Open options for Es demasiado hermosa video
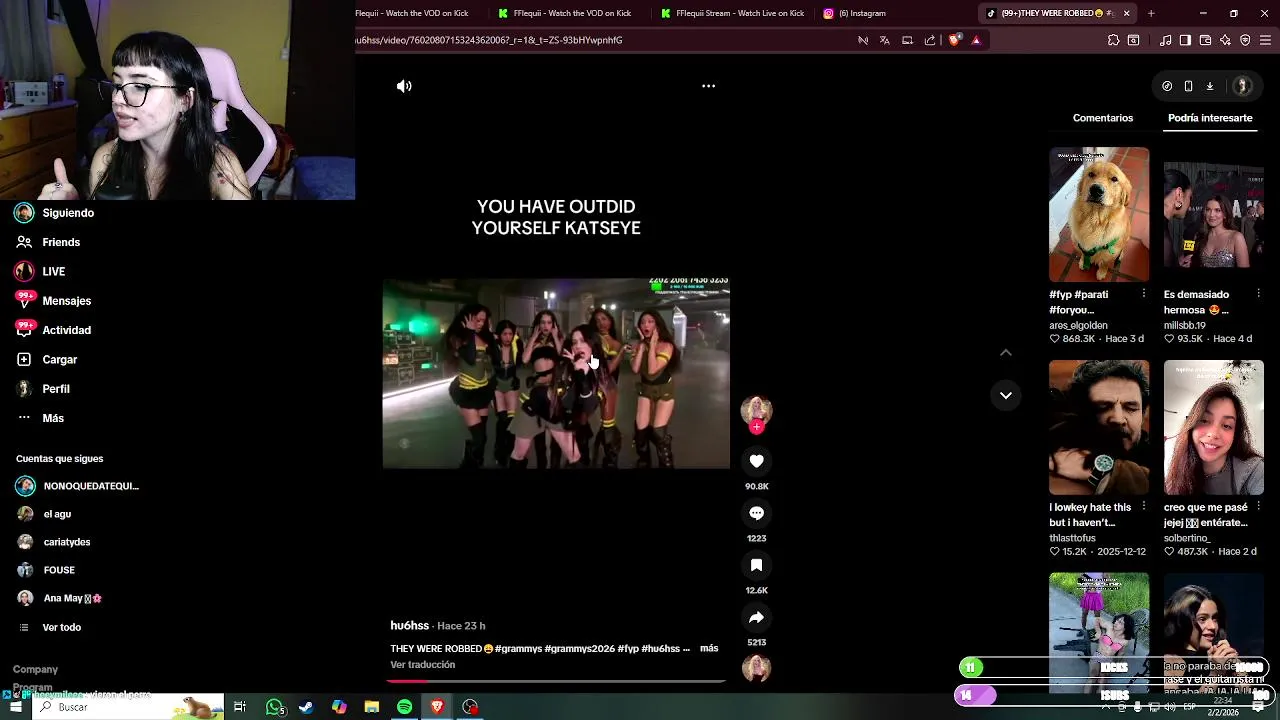The height and width of the screenshot is (720, 1280). (1258, 294)
